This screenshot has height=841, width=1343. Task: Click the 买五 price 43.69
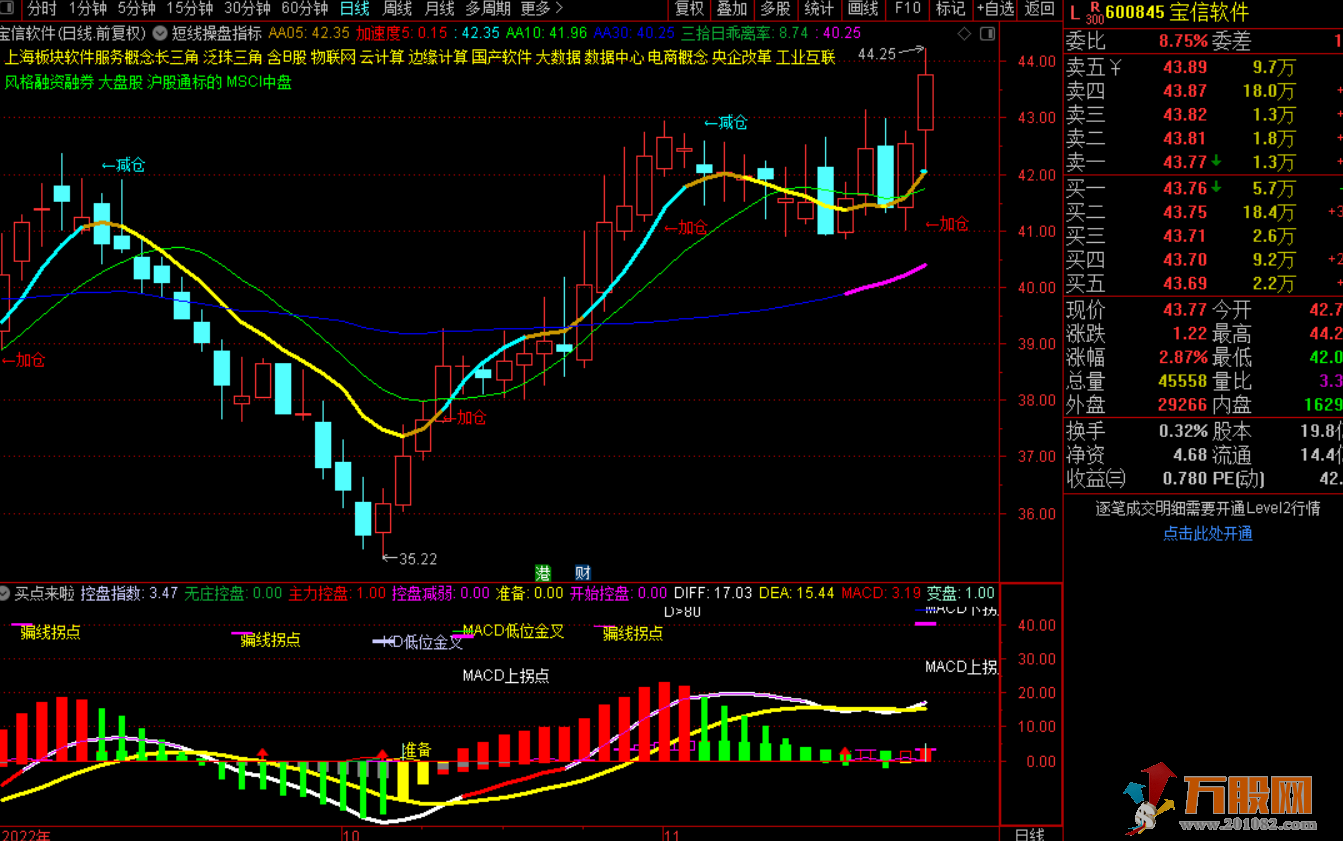click(1185, 284)
